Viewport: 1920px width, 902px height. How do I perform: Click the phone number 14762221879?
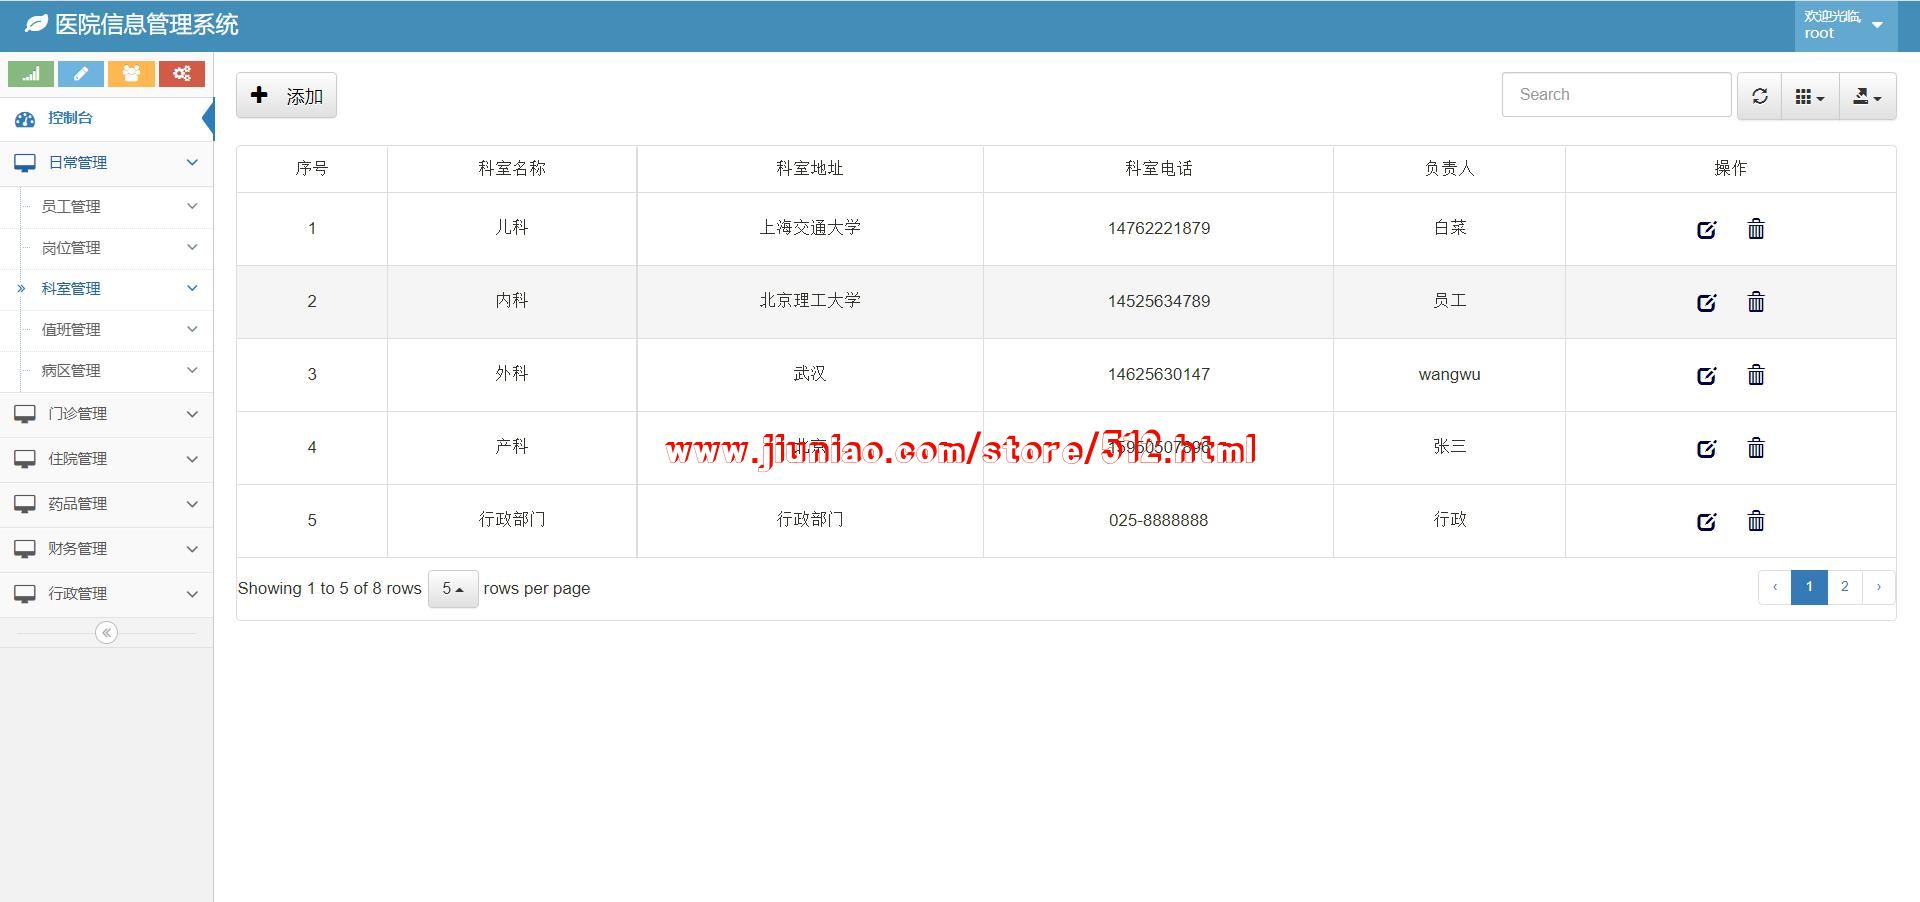(x=1158, y=228)
